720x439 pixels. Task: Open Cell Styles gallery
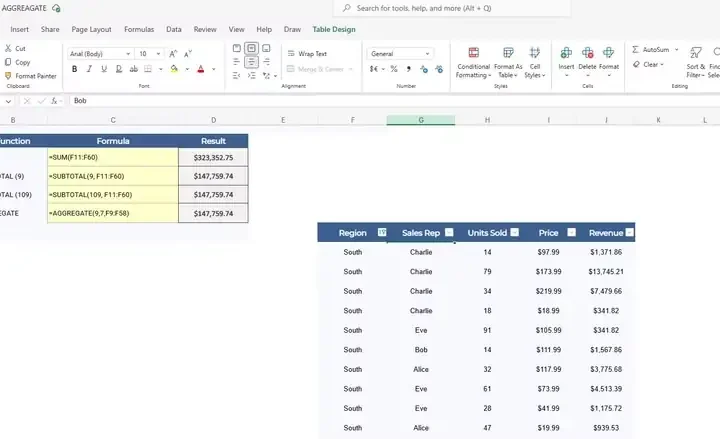click(x=534, y=62)
